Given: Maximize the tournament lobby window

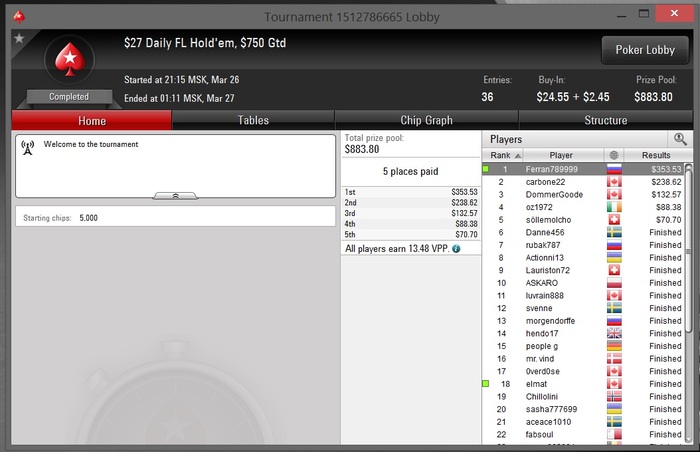Looking at the screenshot, I should pyautogui.click(x=644, y=14).
